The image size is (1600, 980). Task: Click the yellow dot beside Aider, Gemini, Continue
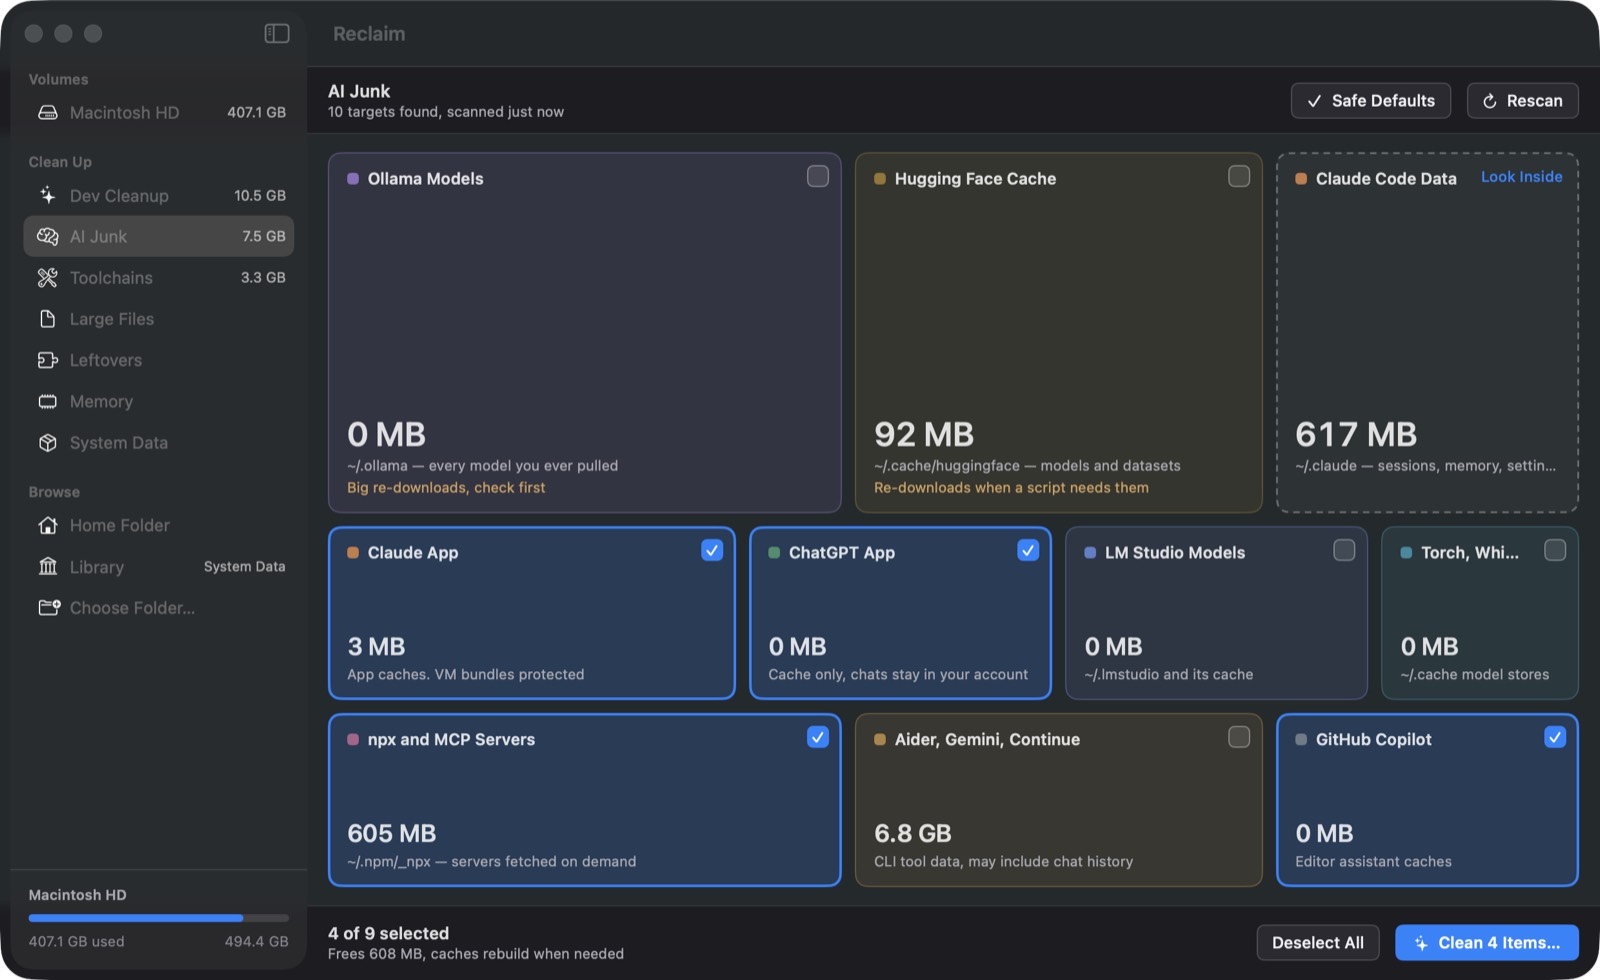point(880,740)
